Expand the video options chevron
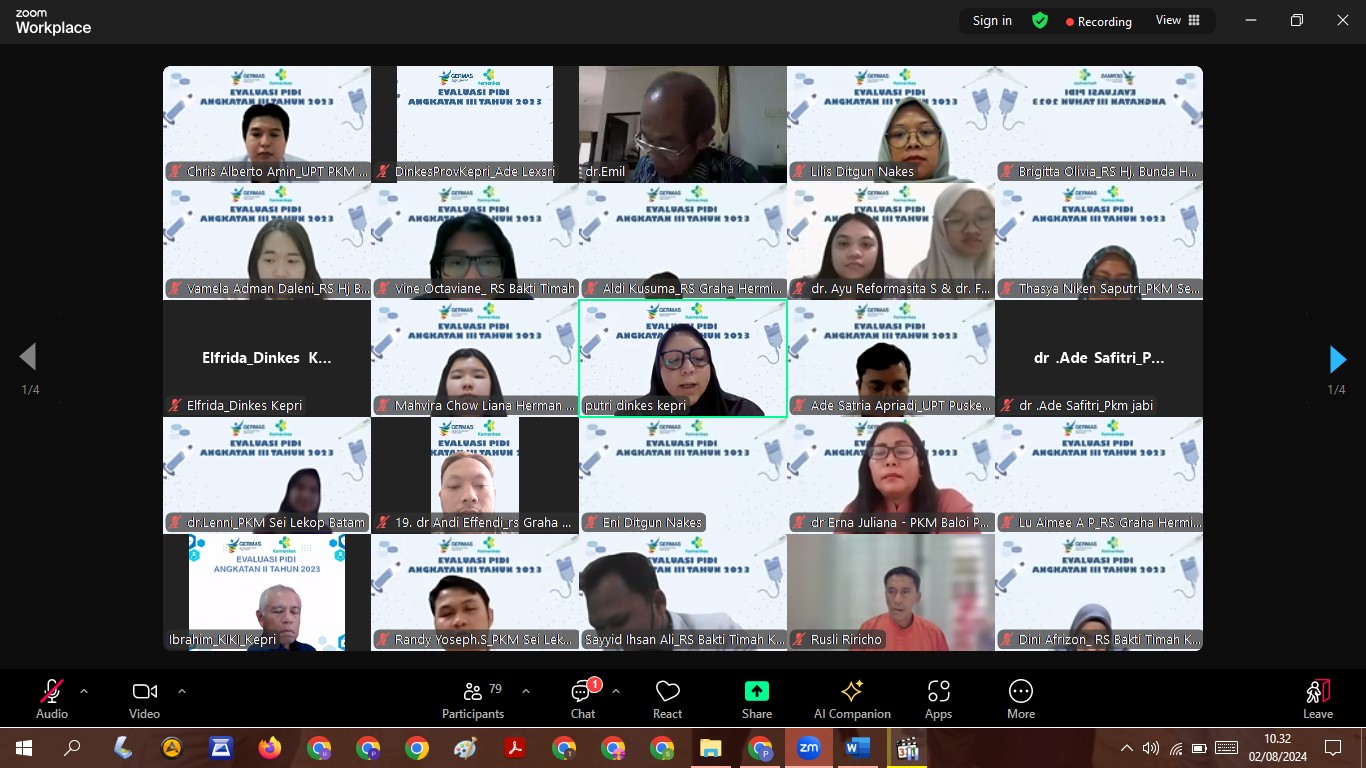Viewport: 1366px width, 768px height. (181, 691)
